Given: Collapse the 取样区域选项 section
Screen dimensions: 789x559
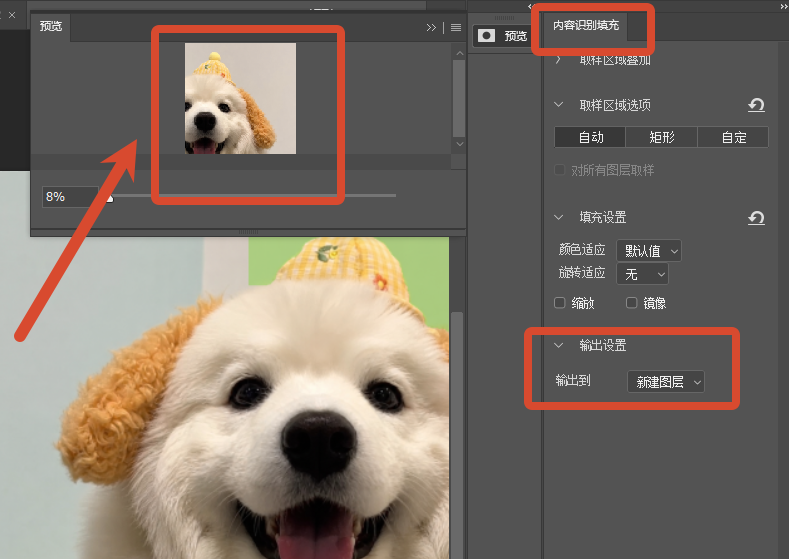Looking at the screenshot, I should coord(558,105).
